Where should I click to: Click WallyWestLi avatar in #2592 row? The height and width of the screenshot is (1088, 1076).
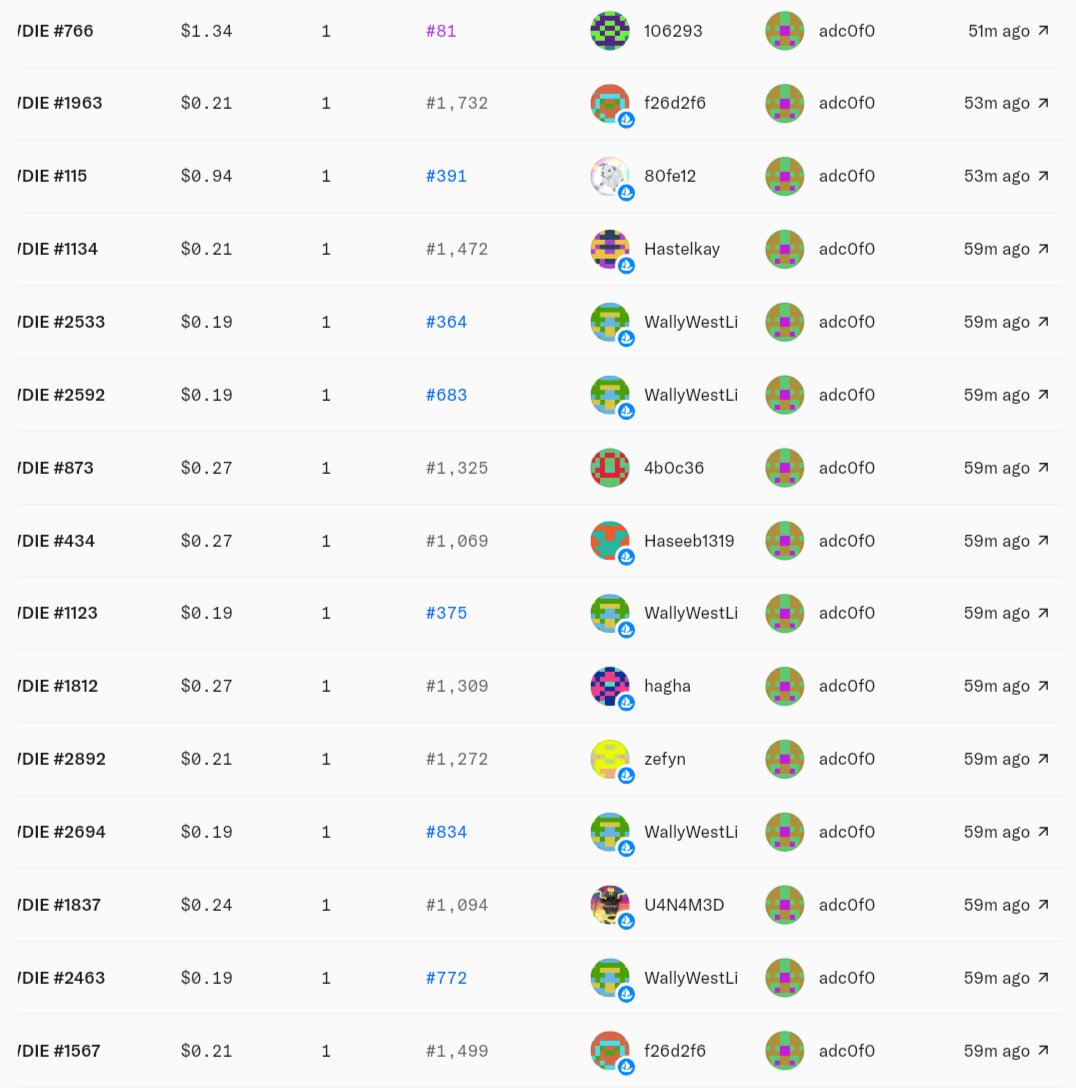pyautogui.click(x=610, y=395)
